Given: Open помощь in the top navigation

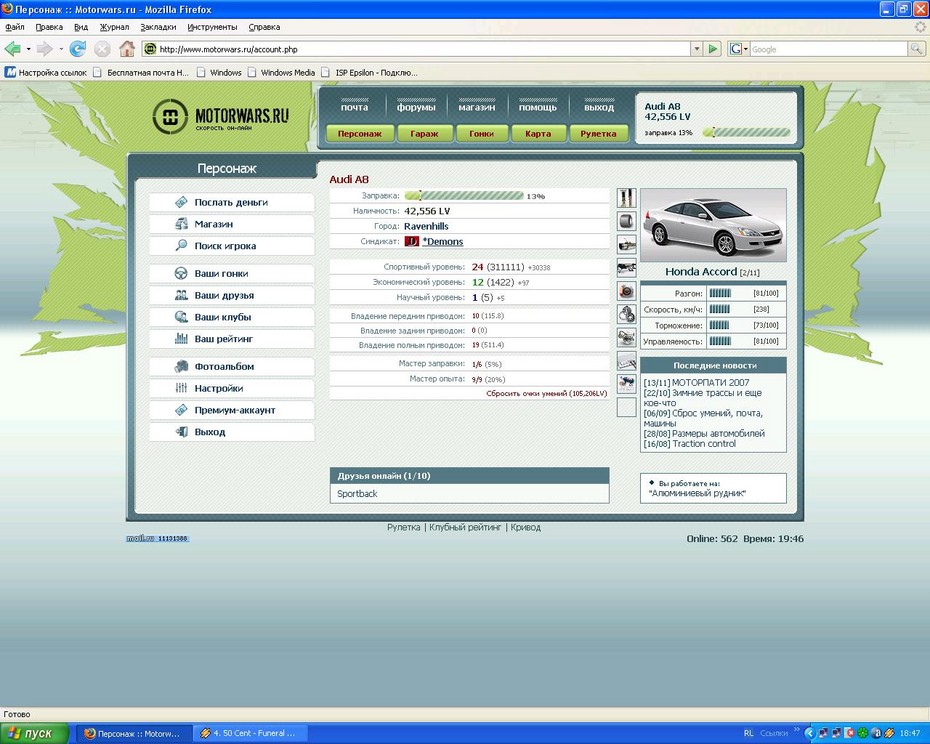Looking at the screenshot, I should tap(538, 107).
